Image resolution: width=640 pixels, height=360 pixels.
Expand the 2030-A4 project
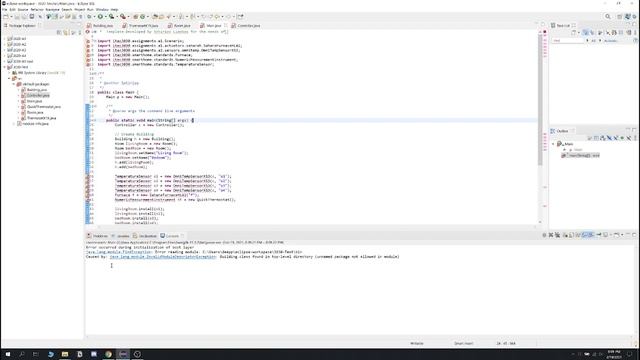(x=4, y=56)
